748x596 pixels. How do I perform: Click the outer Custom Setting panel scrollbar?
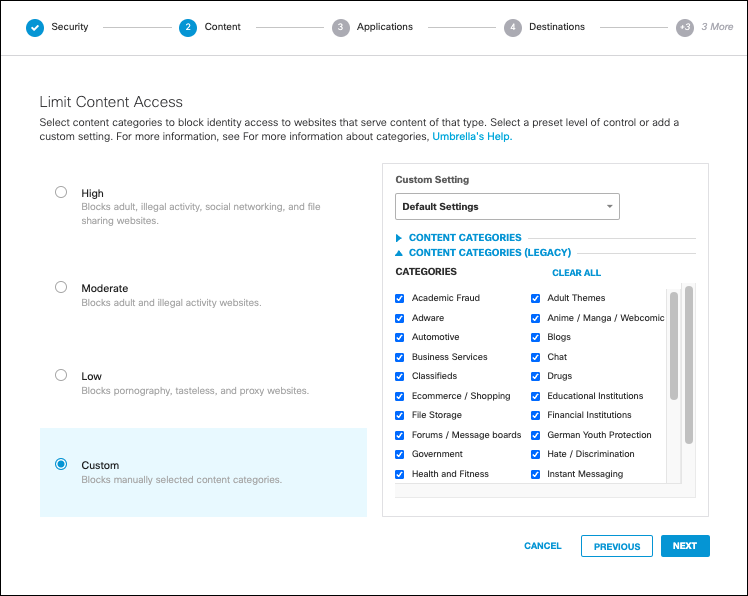[689, 365]
